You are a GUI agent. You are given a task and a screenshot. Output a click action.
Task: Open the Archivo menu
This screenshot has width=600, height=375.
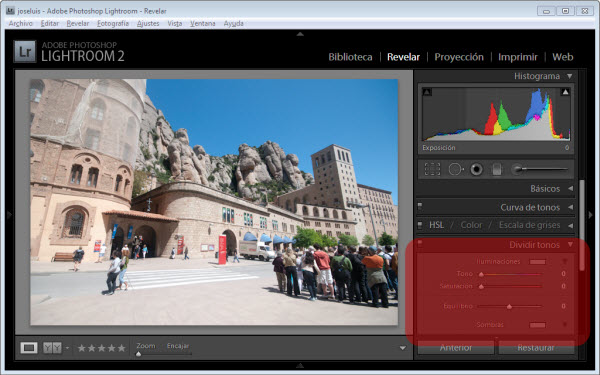coord(21,23)
